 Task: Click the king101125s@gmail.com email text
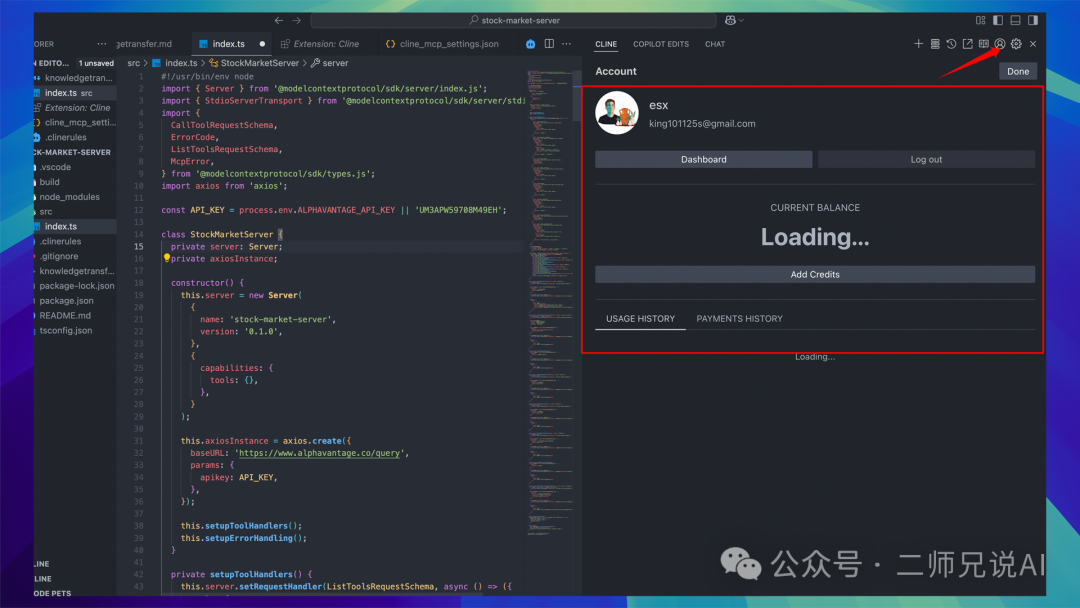point(702,124)
